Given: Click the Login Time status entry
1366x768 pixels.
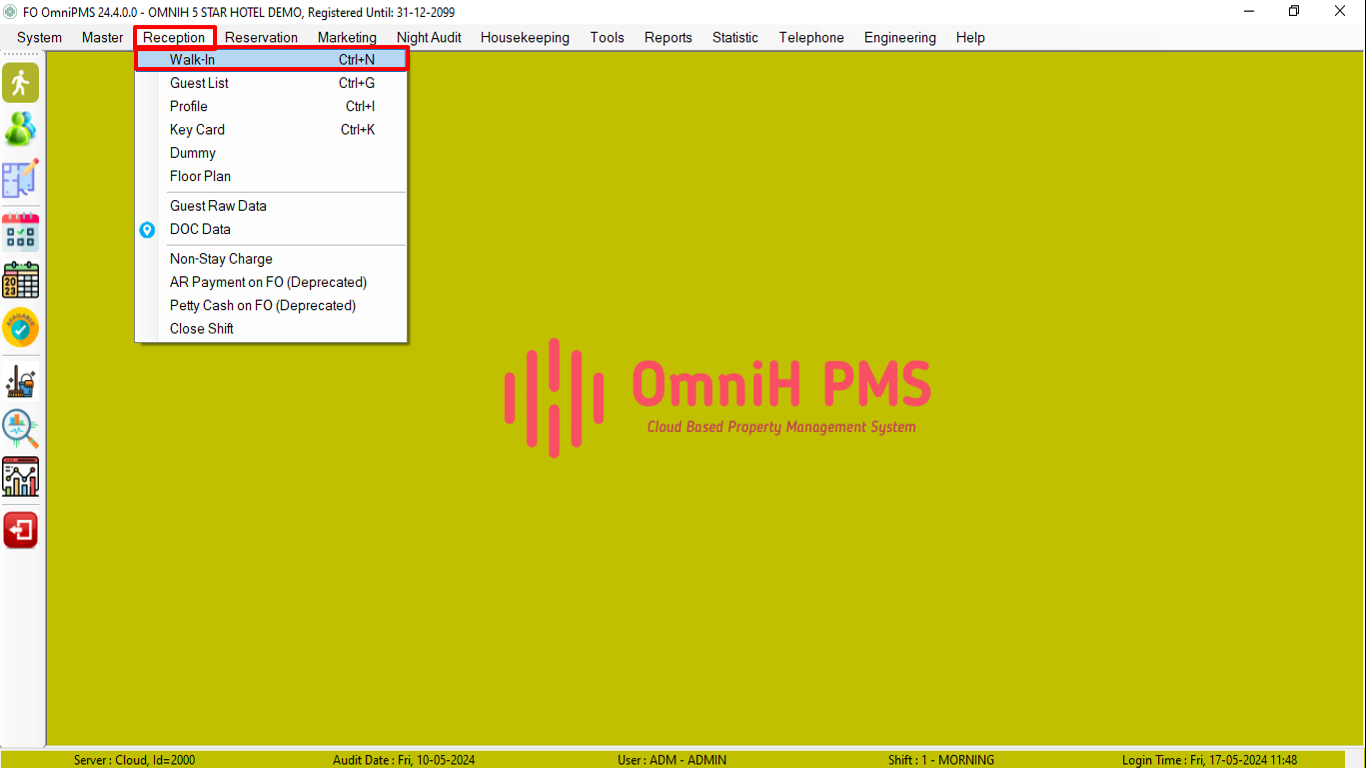Looking at the screenshot, I should coord(1209,760).
